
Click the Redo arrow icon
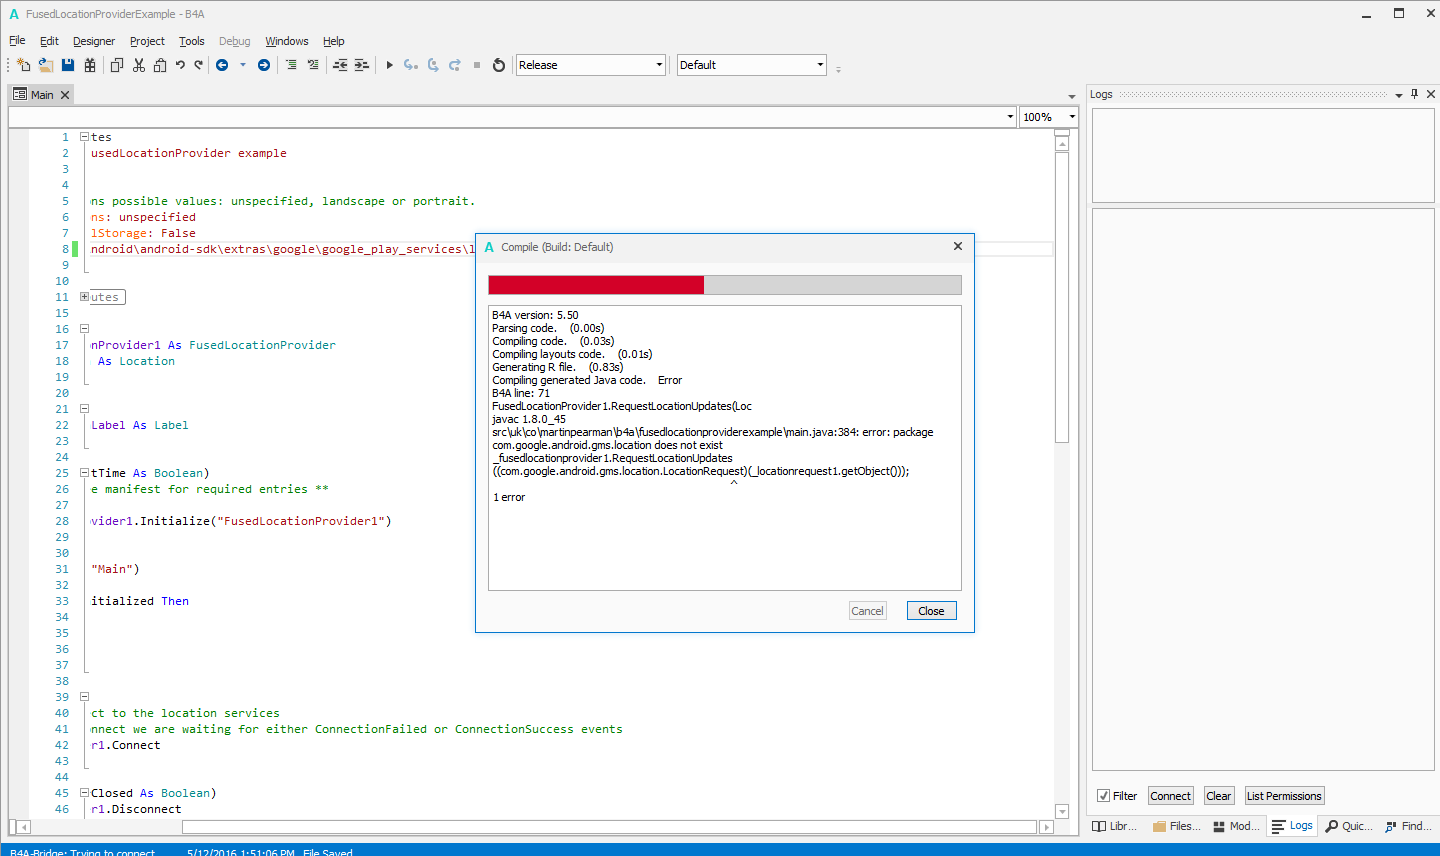click(x=199, y=65)
